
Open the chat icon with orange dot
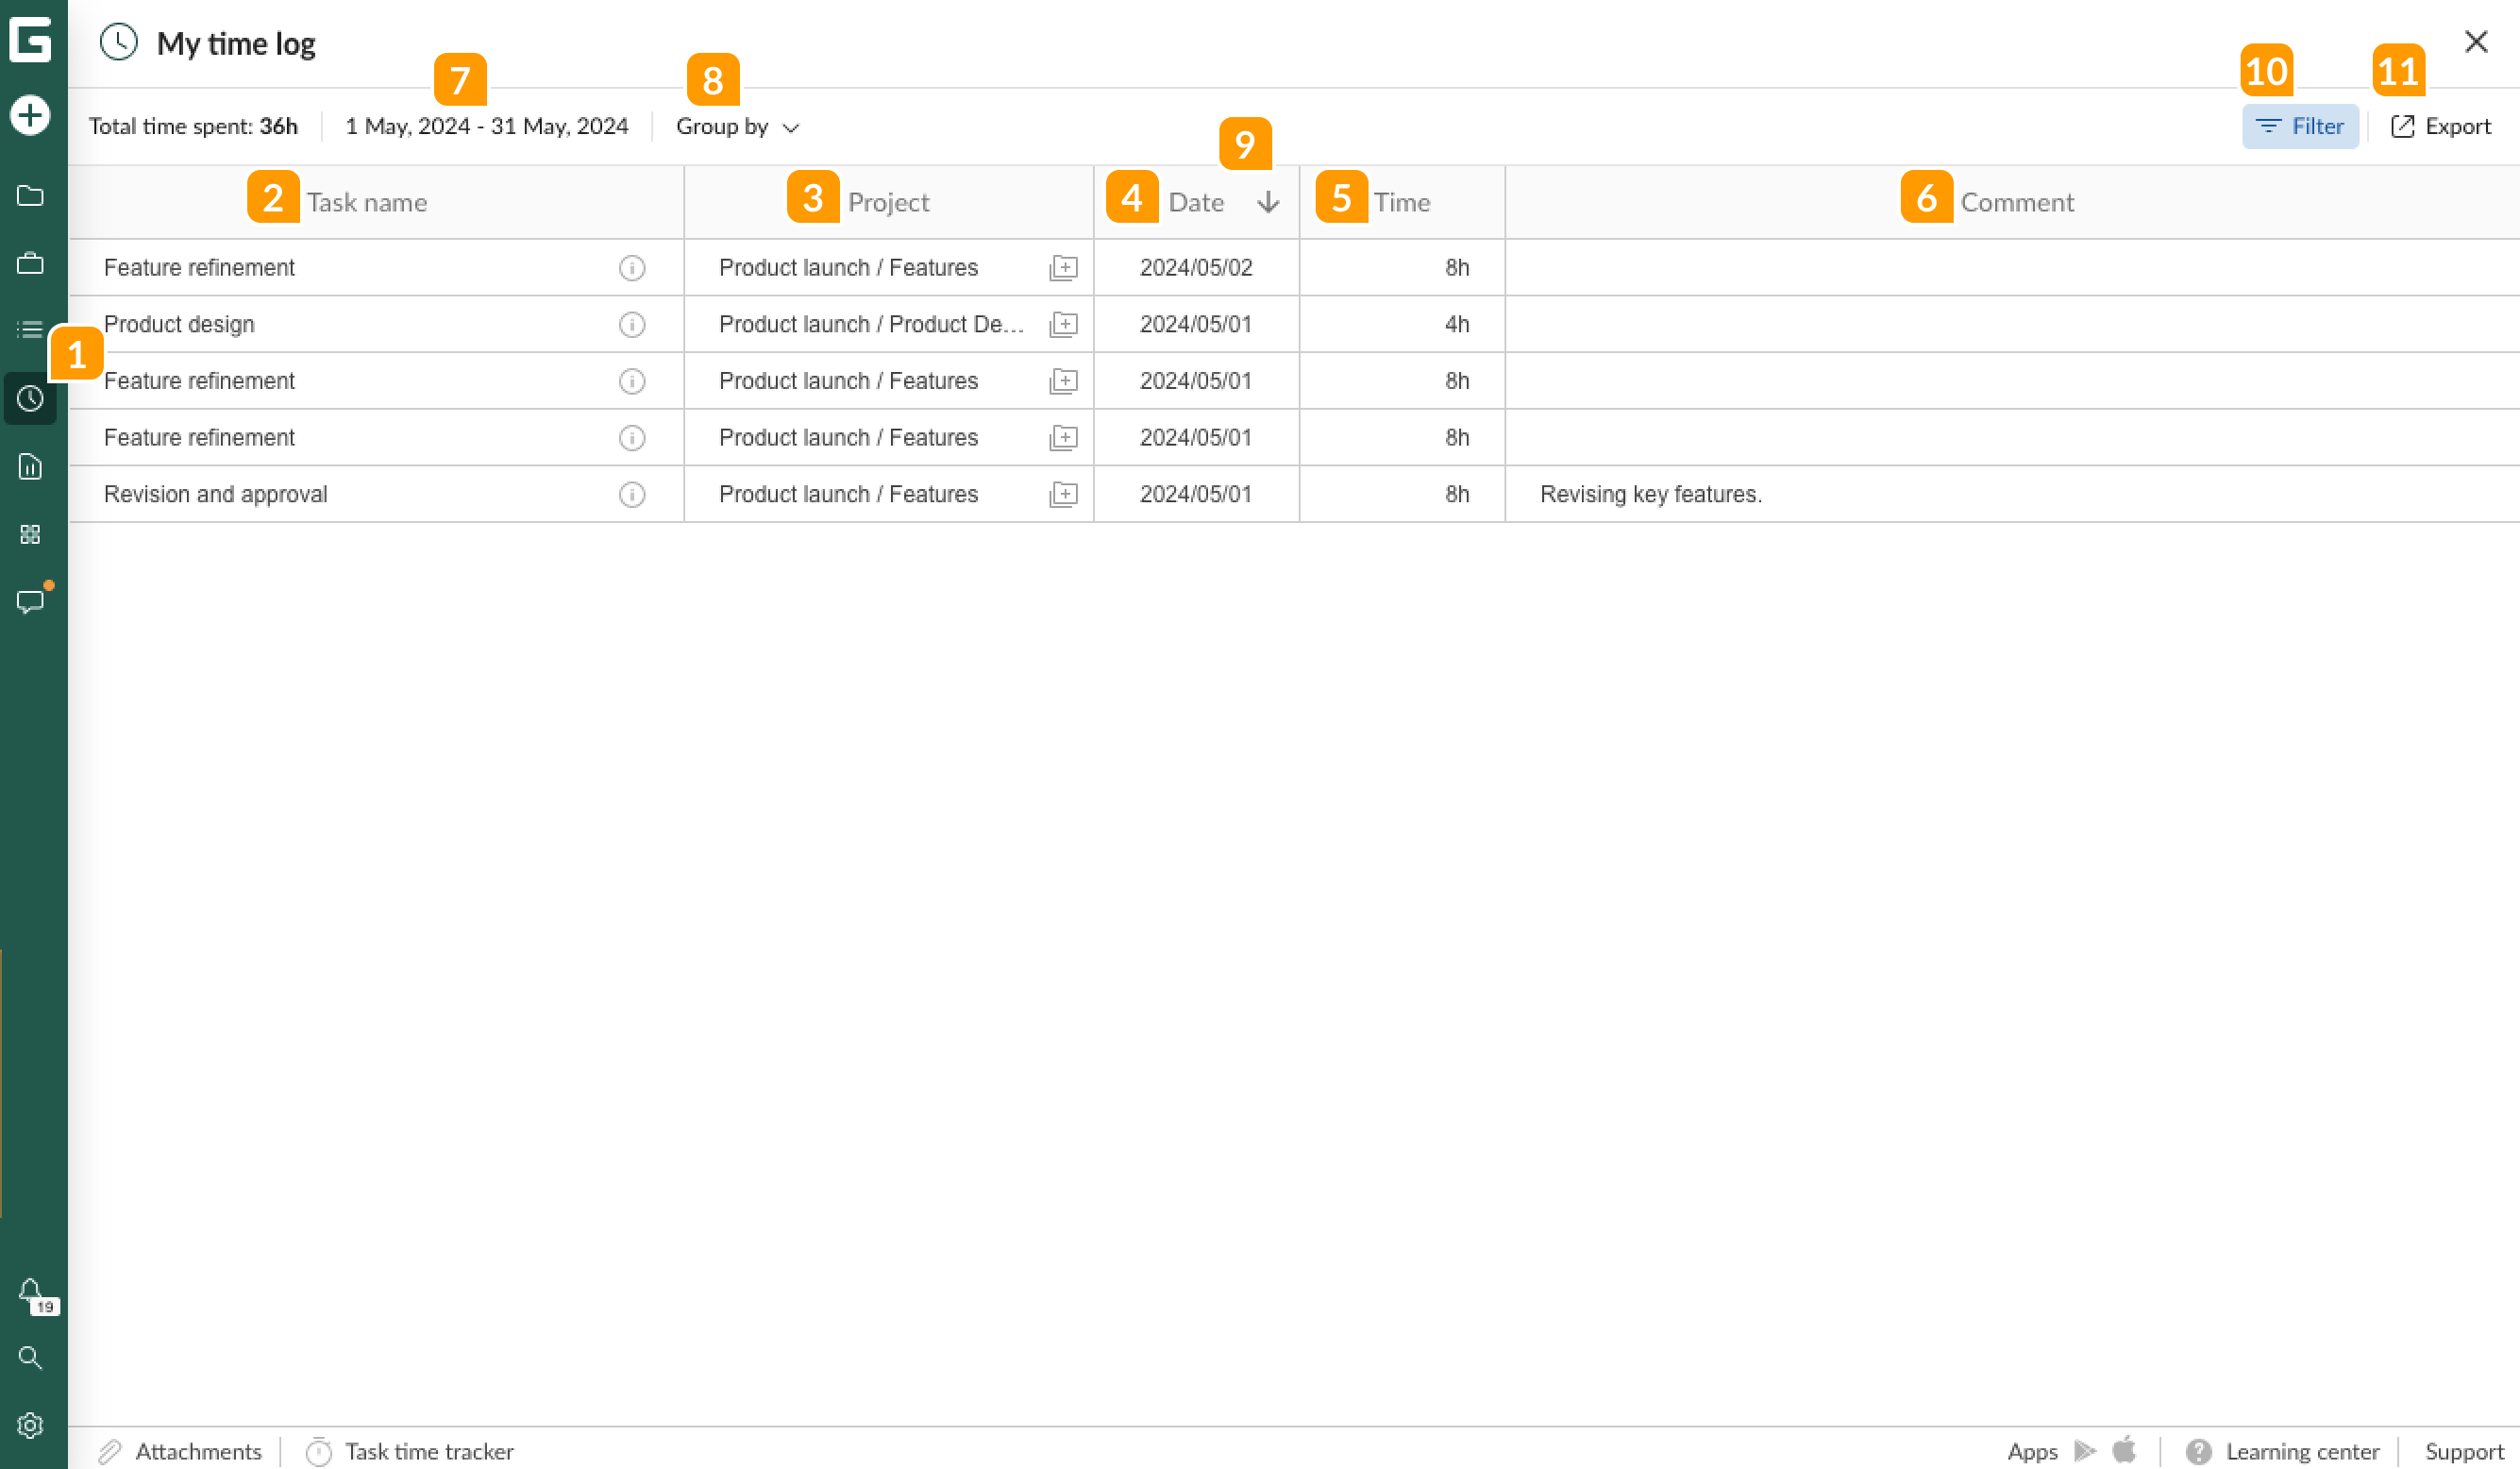[30, 602]
